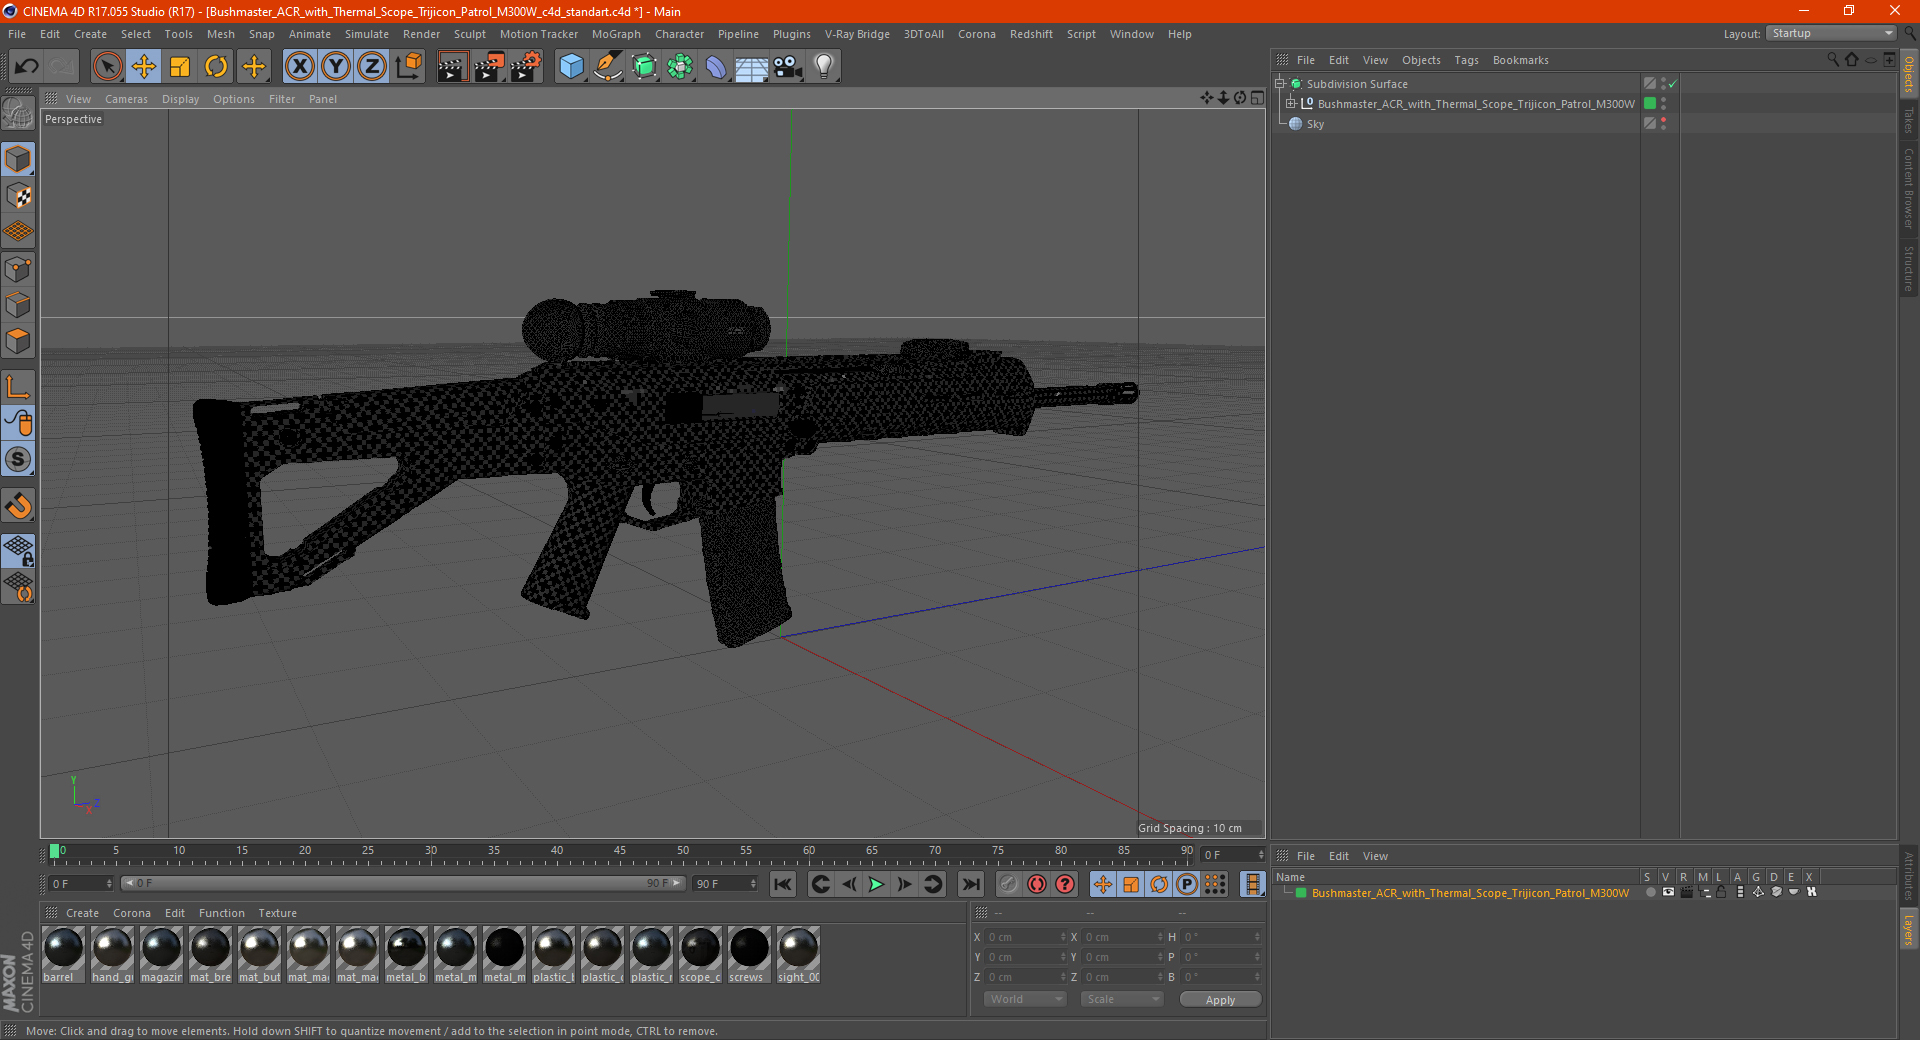
Task: Click the preview range slider bar
Action: [403, 883]
